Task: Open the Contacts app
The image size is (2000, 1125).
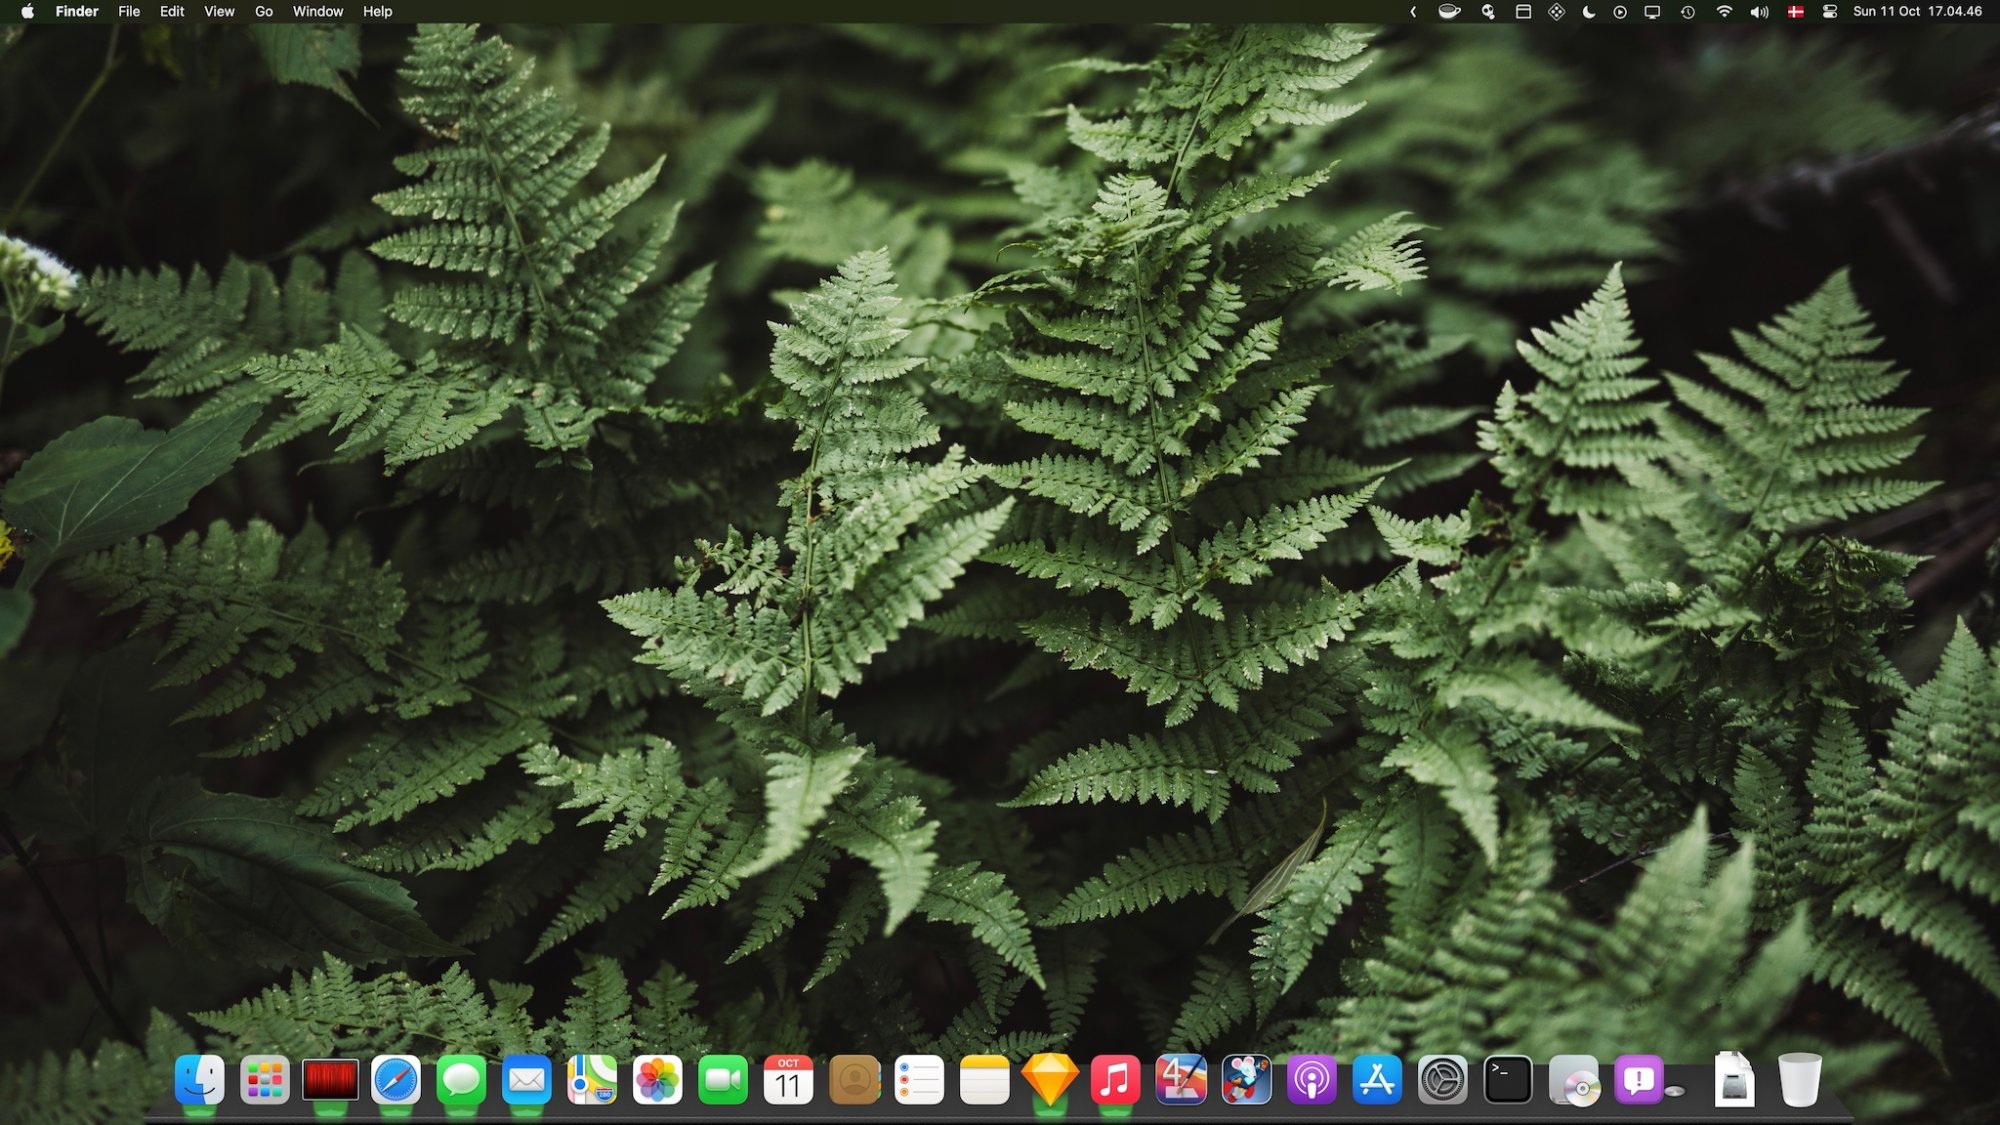Action: pos(854,1080)
